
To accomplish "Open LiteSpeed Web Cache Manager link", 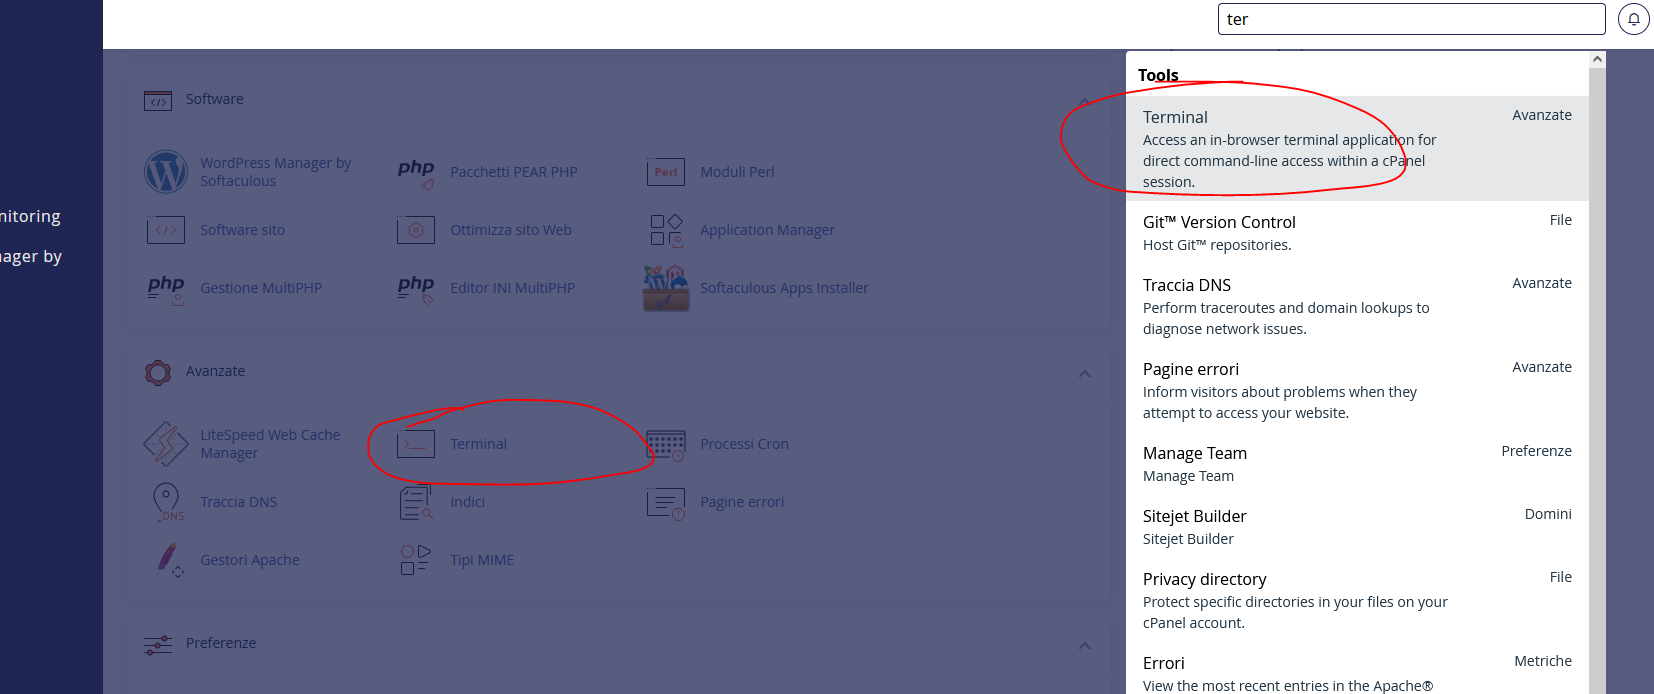I will (x=270, y=444).
